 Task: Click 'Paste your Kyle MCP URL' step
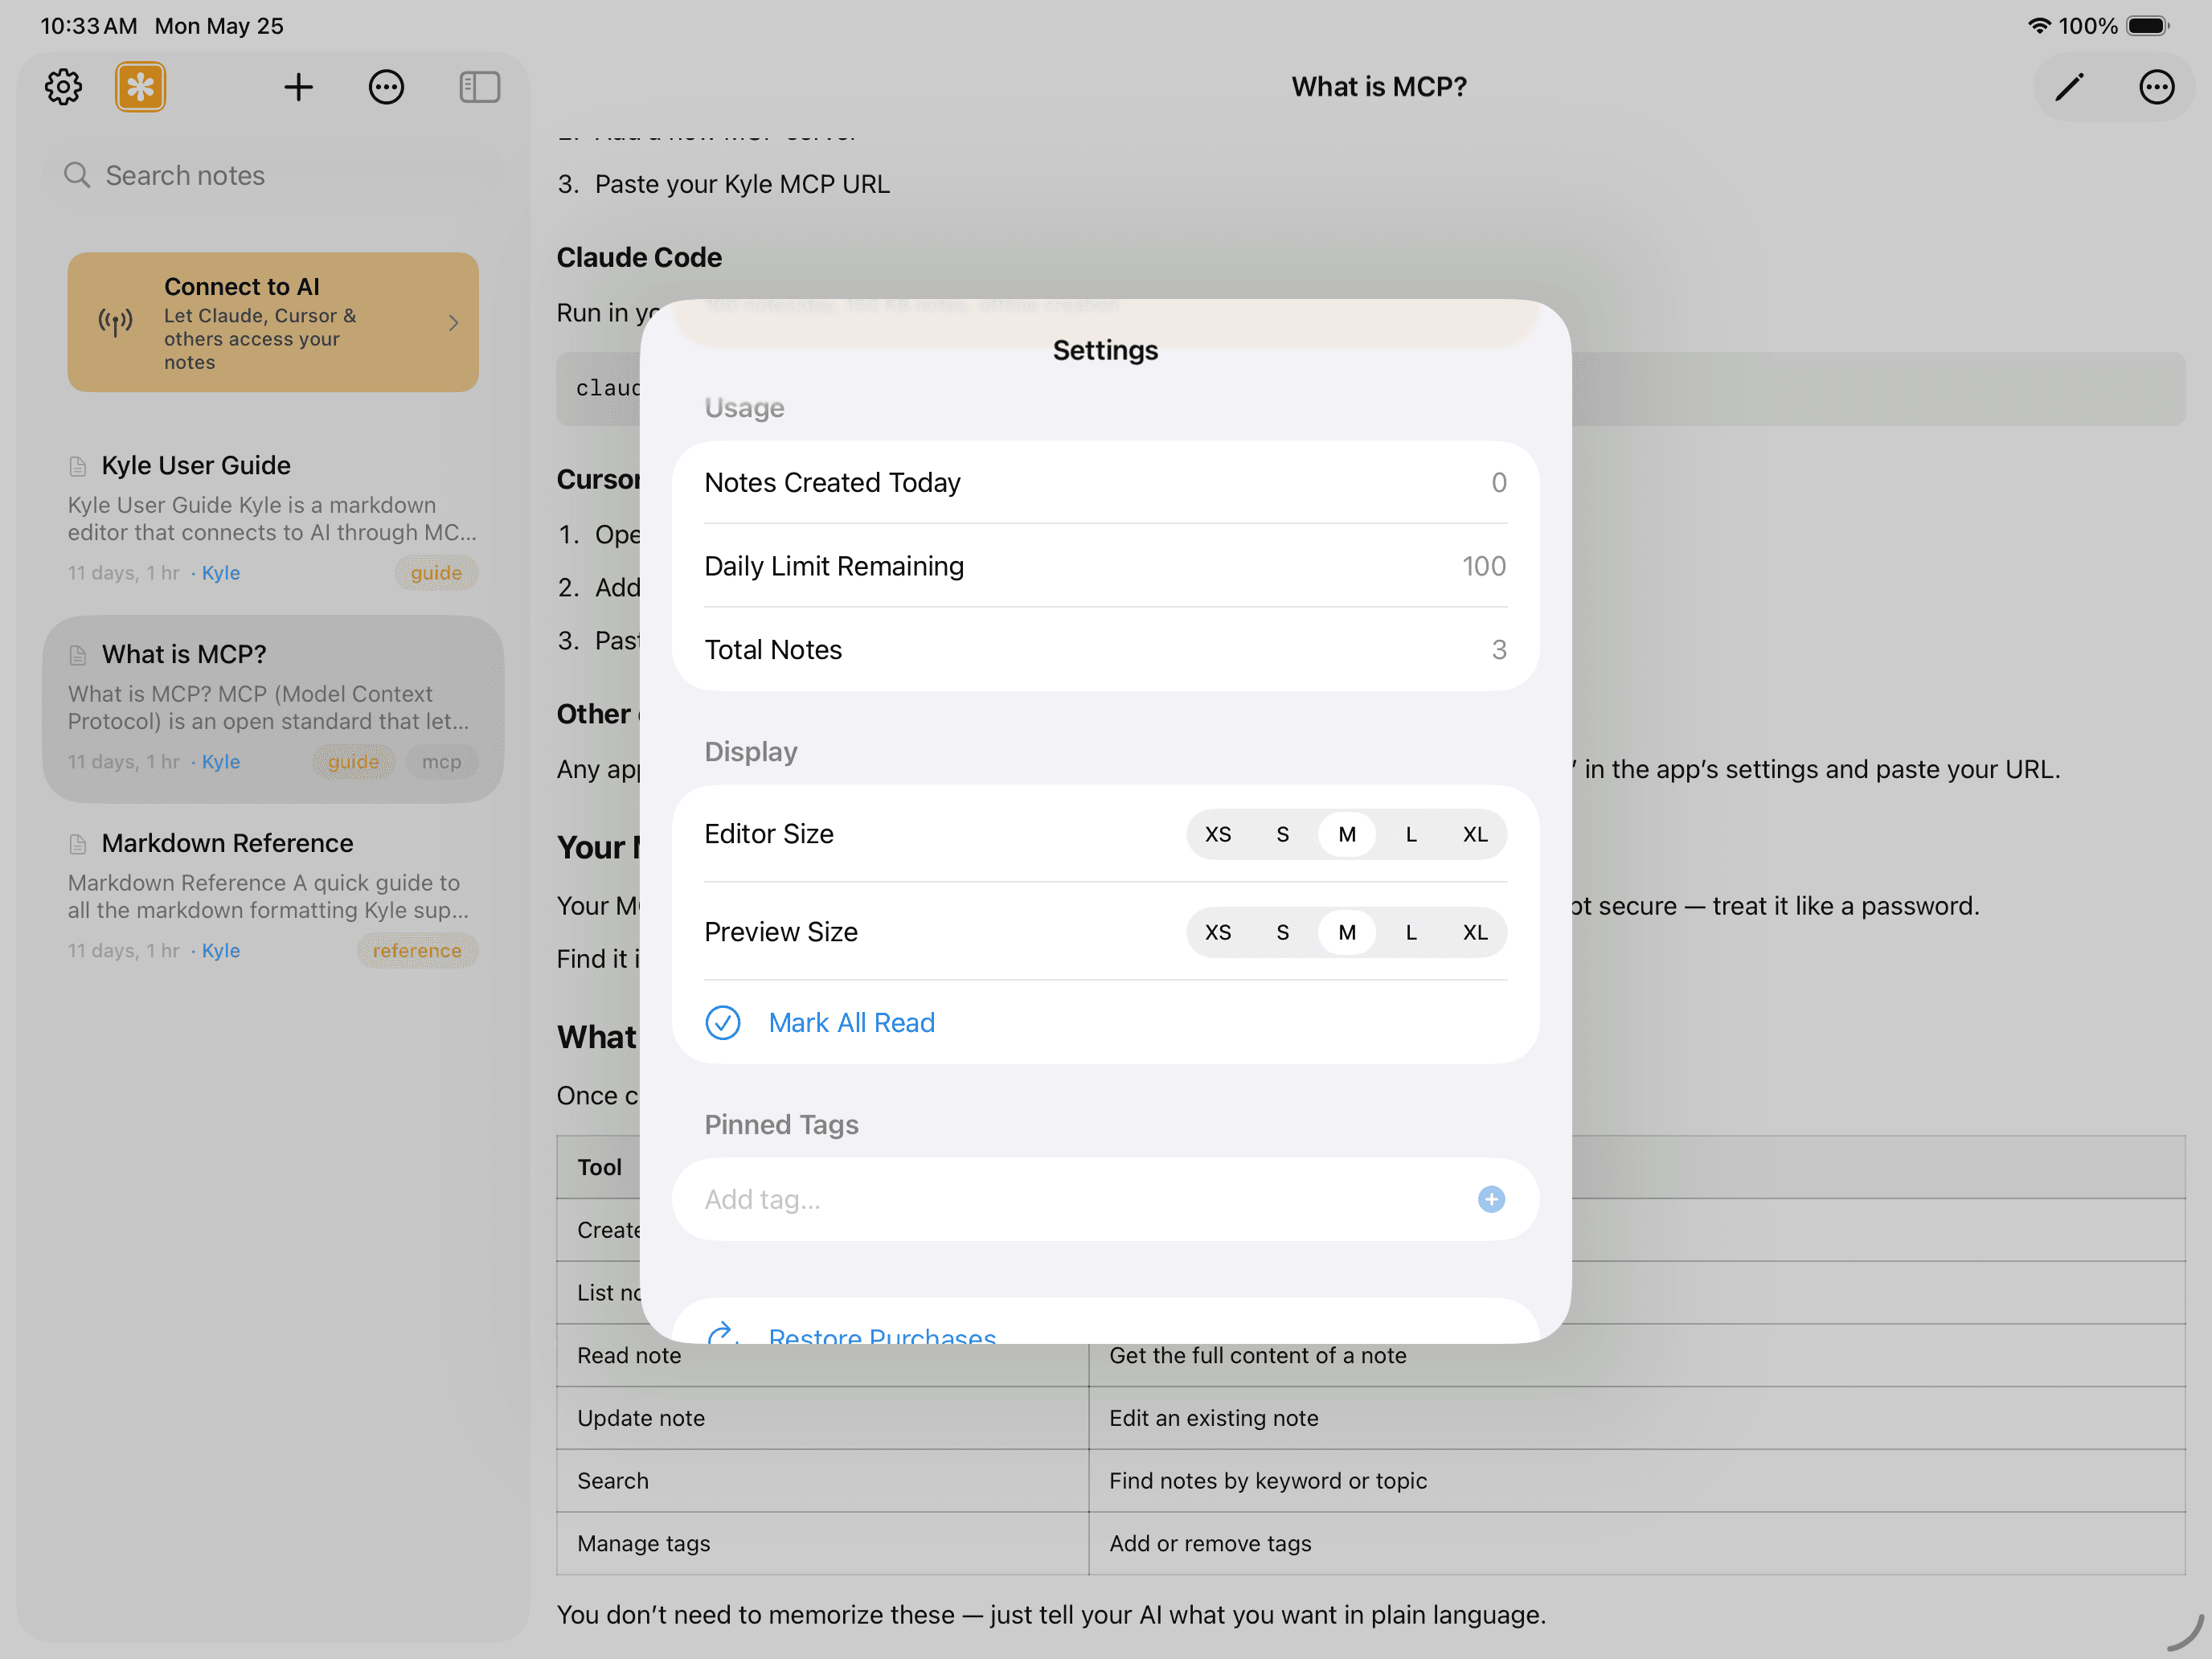(742, 184)
